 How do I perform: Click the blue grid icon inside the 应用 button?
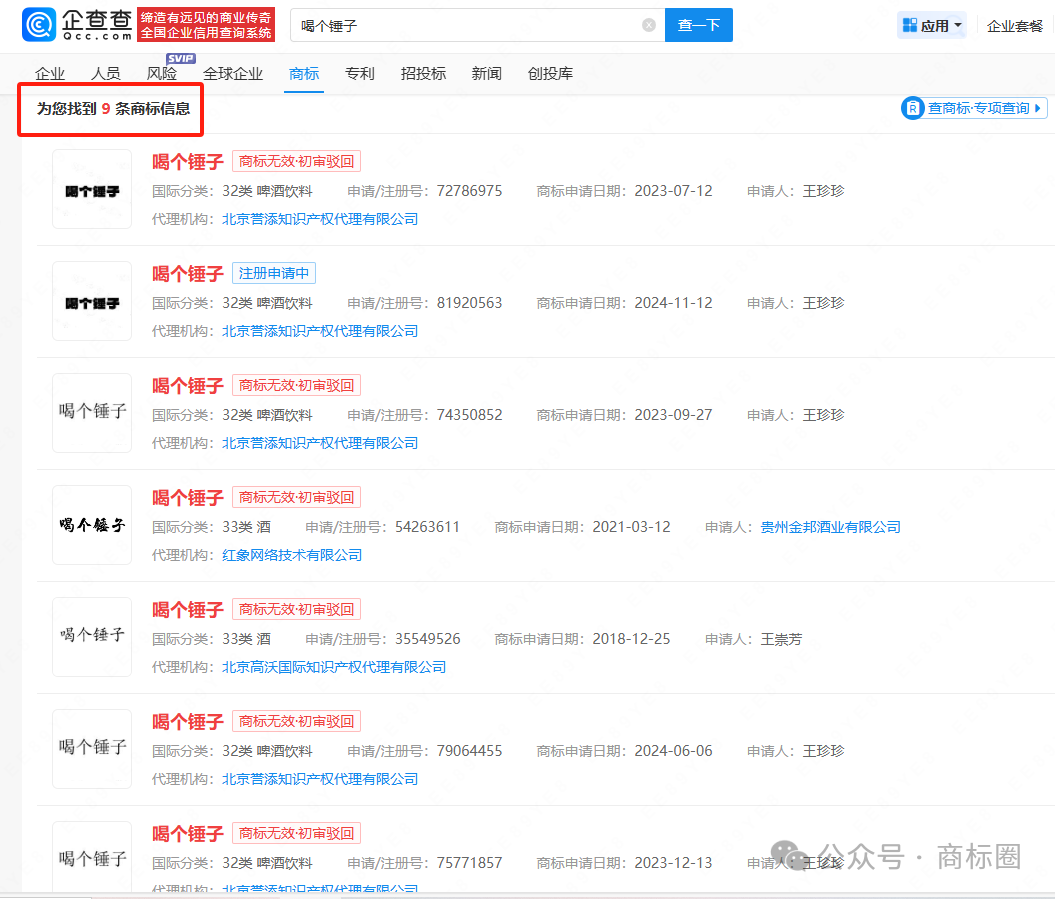(911, 24)
